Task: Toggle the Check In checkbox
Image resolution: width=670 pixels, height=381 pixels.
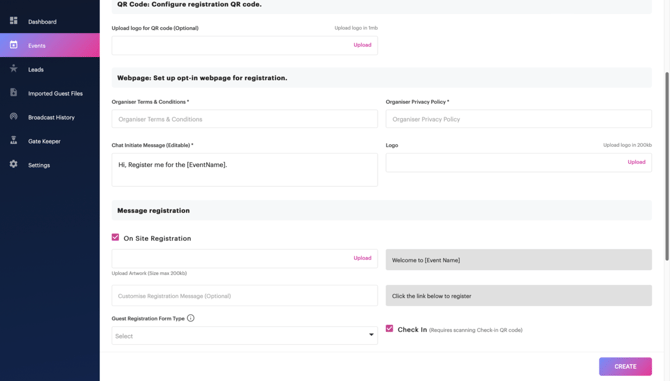Action: (x=389, y=328)
